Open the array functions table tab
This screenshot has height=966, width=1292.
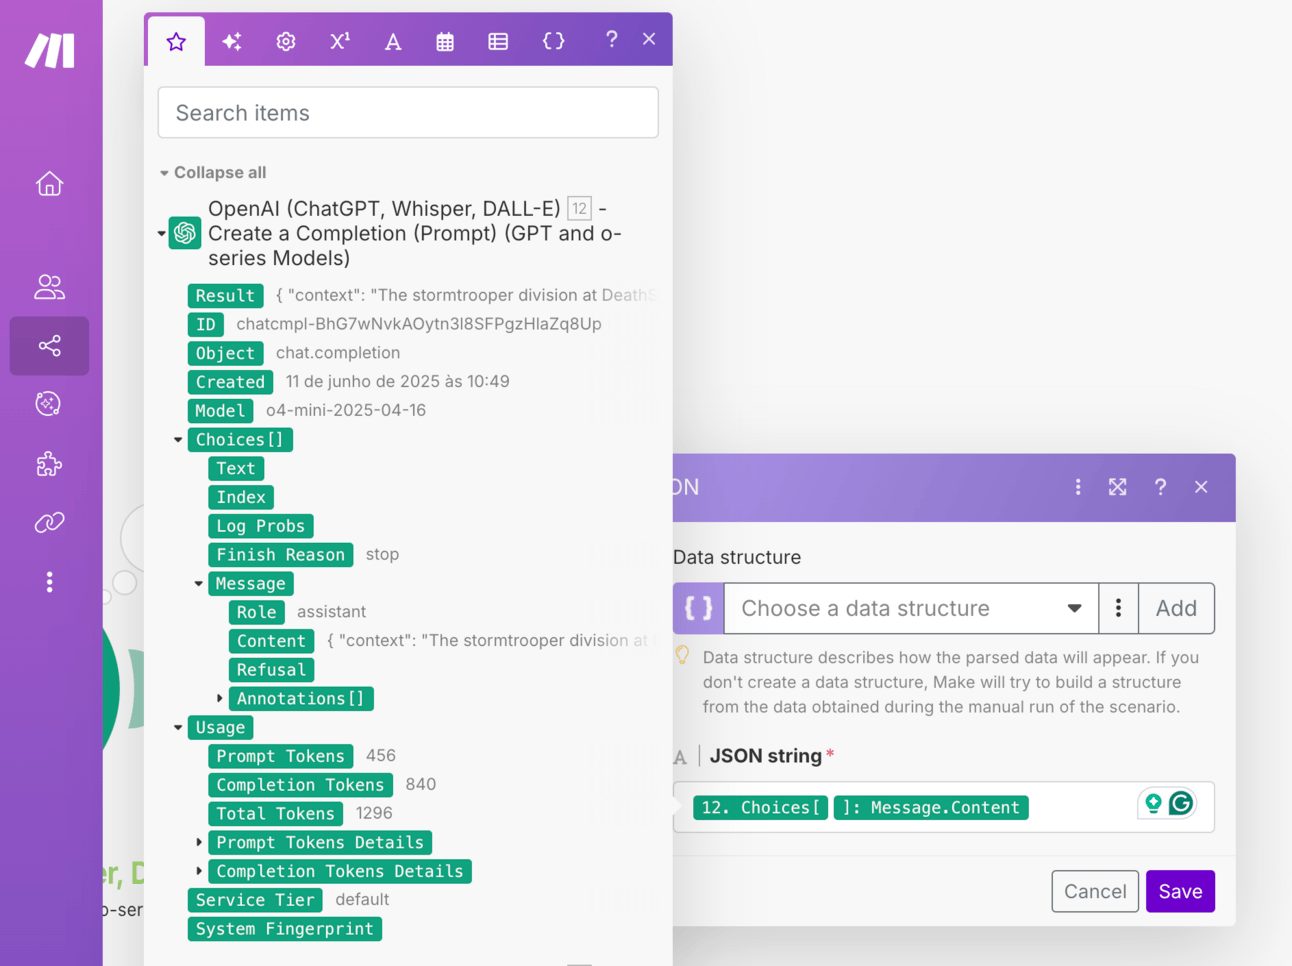498,41
